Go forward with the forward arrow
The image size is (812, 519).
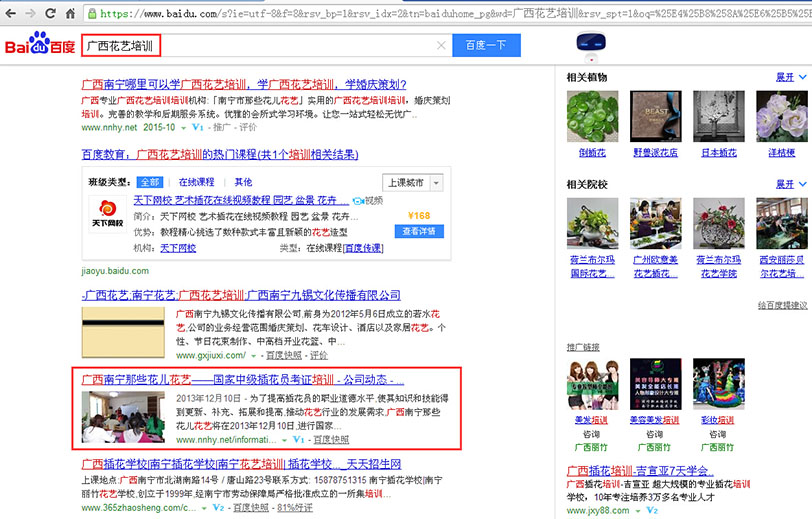click(31, 13)
